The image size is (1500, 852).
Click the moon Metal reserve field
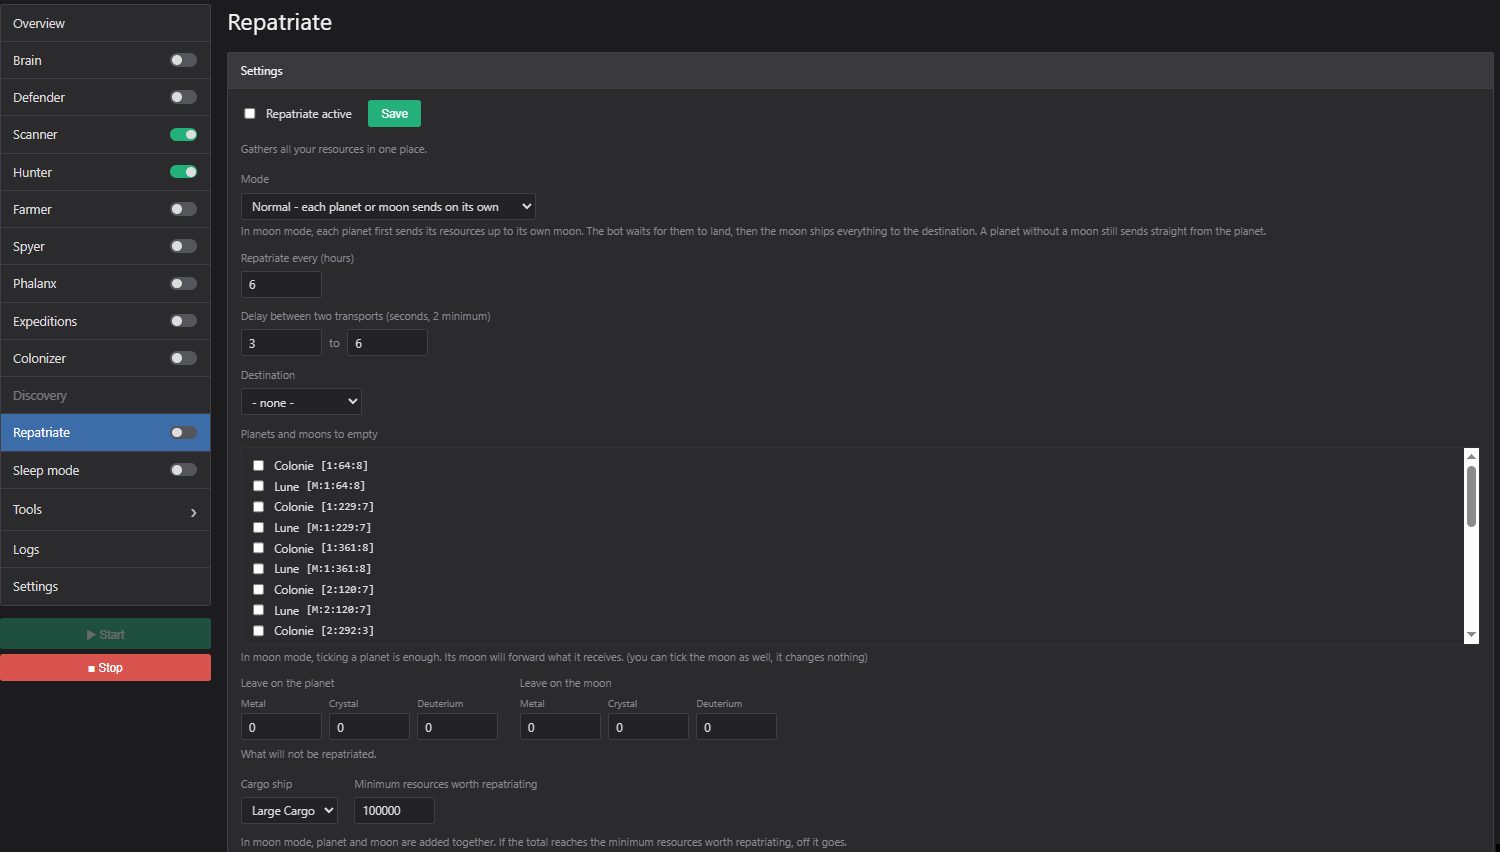point(560,727)
